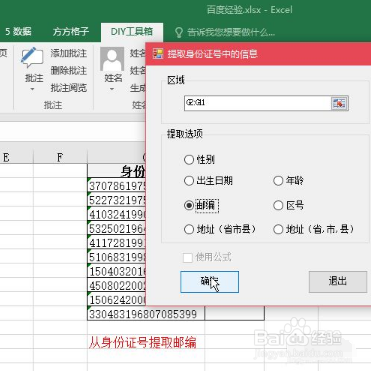Viewport: 371px width, 371px height.
Task: Click the 确定 button
Action: pyautogui.click(x=209, y=282)
